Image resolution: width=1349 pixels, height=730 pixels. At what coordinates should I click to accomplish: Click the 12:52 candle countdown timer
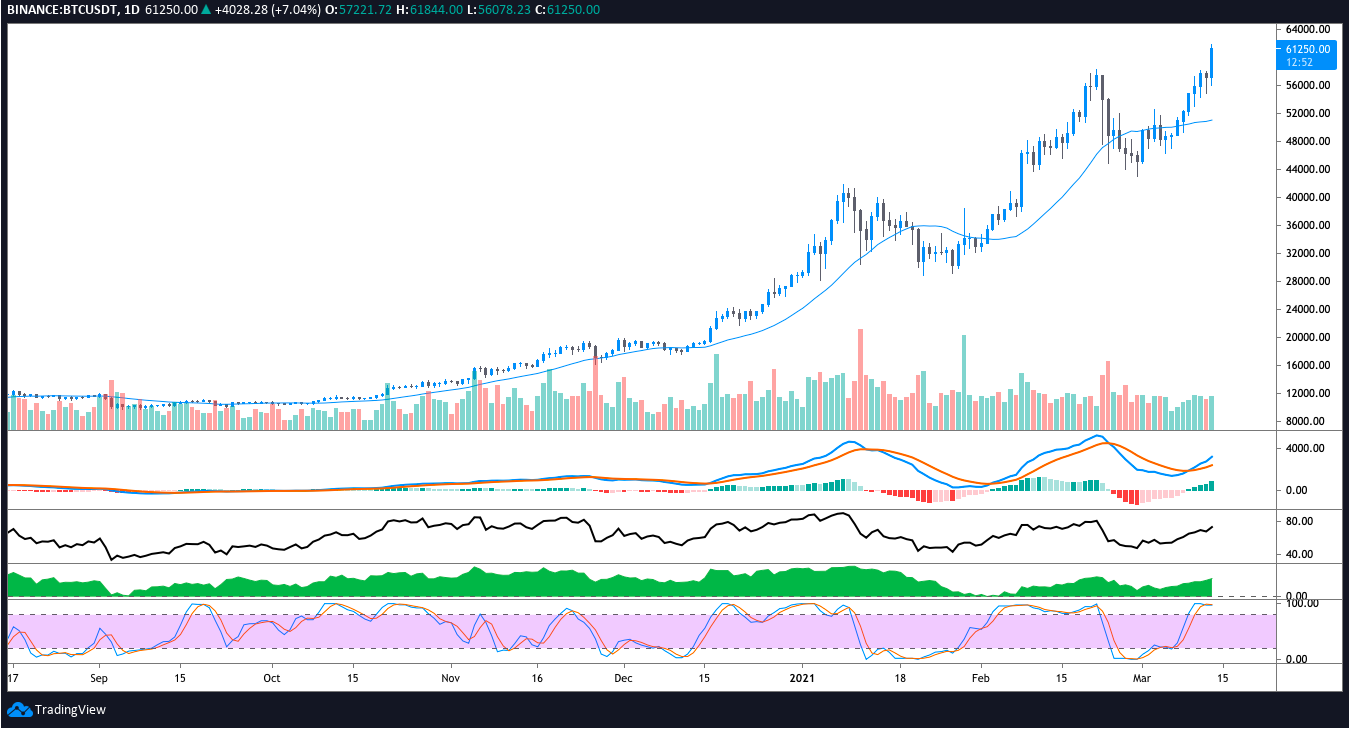point(1300,62)
